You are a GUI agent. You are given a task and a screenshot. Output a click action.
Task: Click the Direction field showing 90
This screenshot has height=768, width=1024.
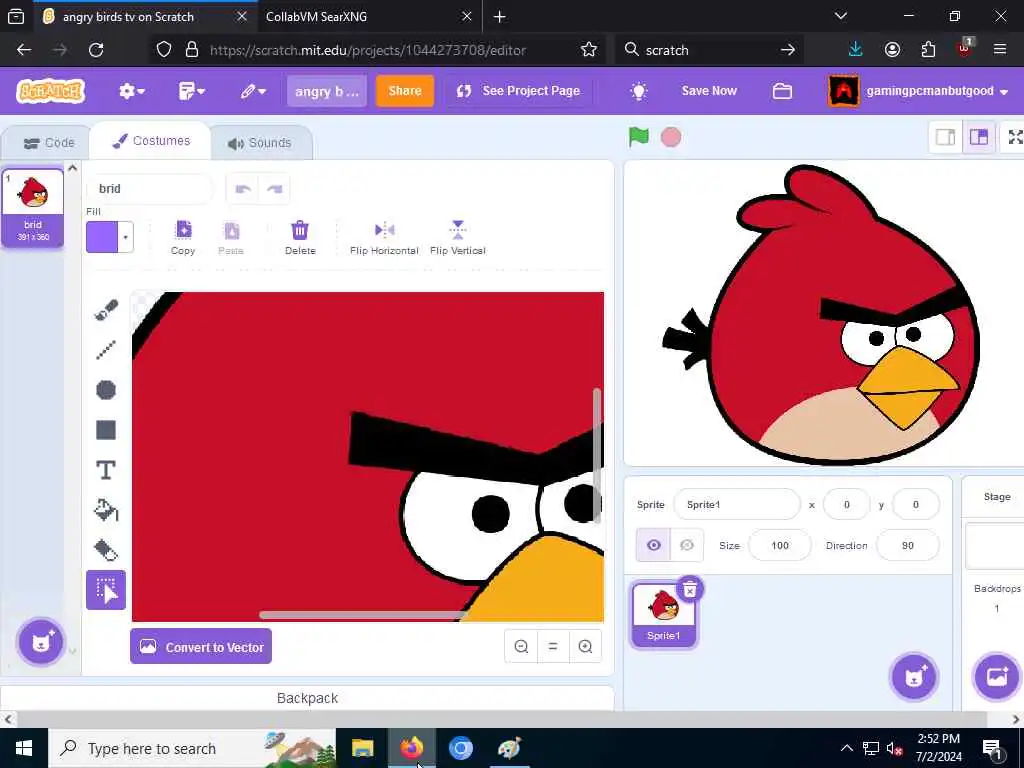coord(908,545)
